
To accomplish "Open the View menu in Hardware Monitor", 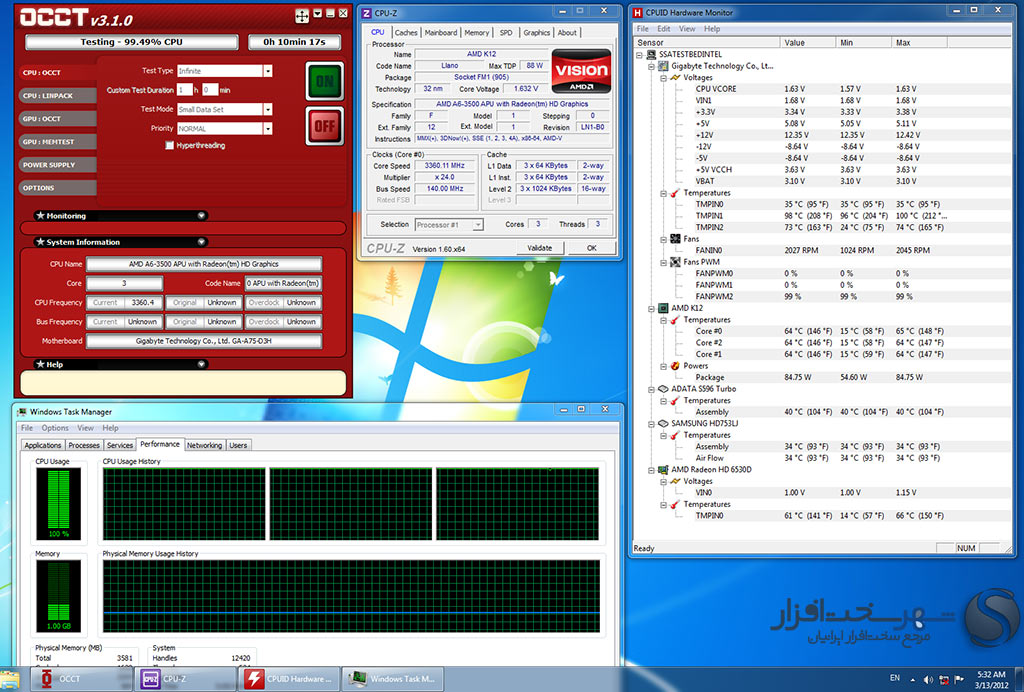I will 687,29.
